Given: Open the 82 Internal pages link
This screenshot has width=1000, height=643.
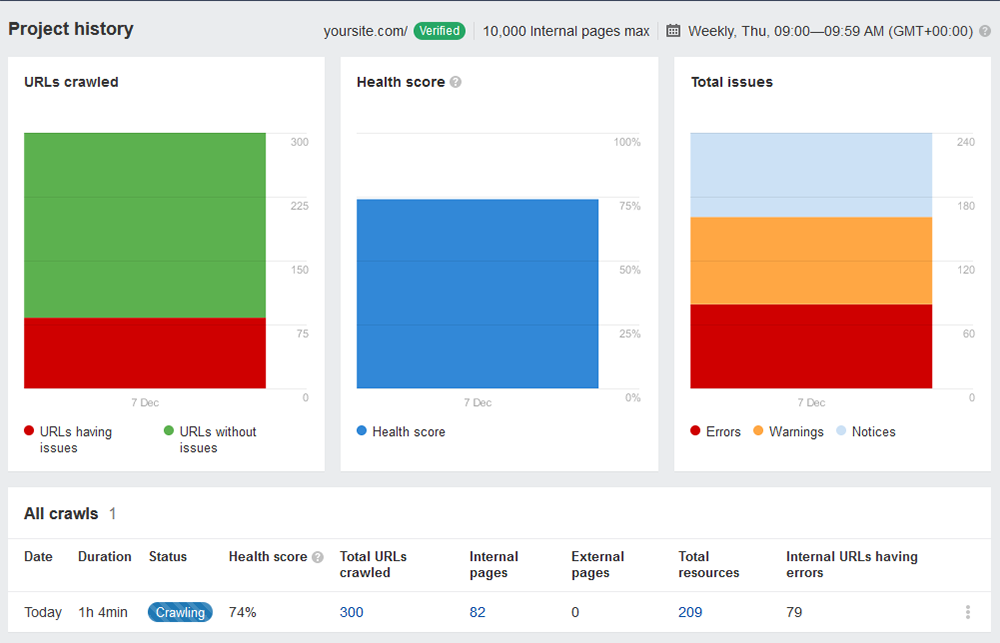Looking at the screenshot, I should click(x=477, y=612).
